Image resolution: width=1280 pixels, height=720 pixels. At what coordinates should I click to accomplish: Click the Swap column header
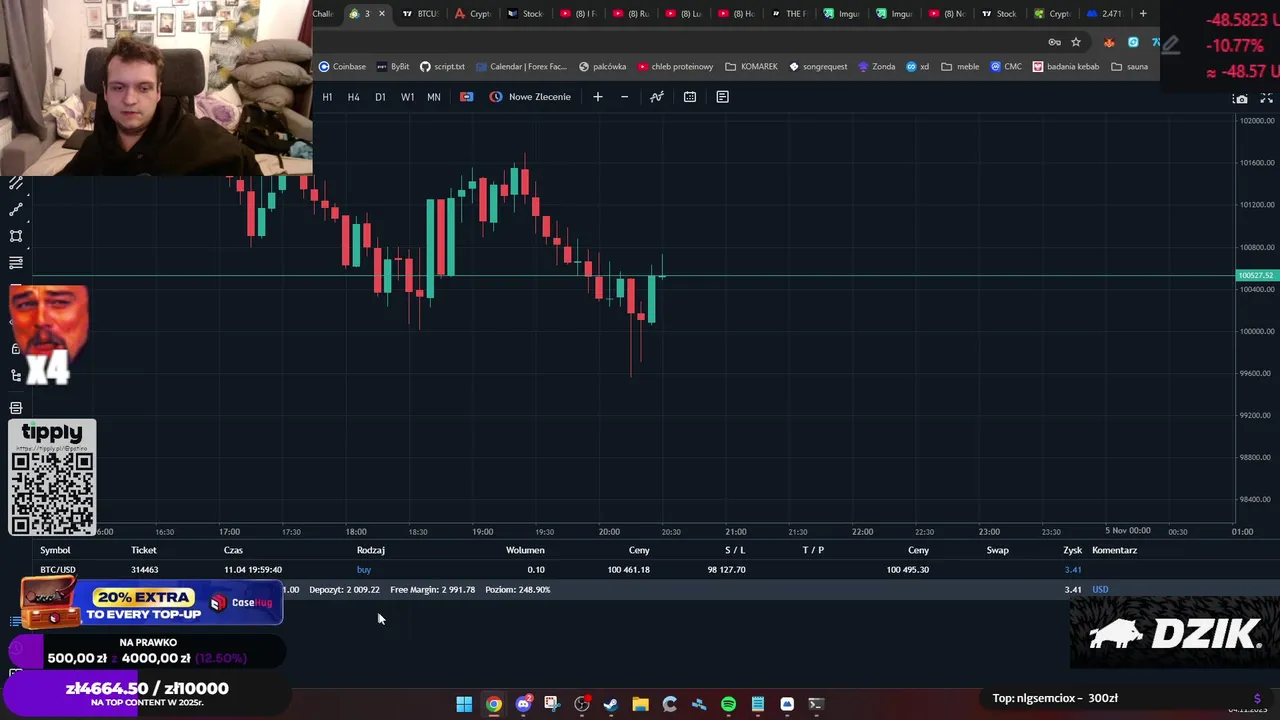[997, 550]
